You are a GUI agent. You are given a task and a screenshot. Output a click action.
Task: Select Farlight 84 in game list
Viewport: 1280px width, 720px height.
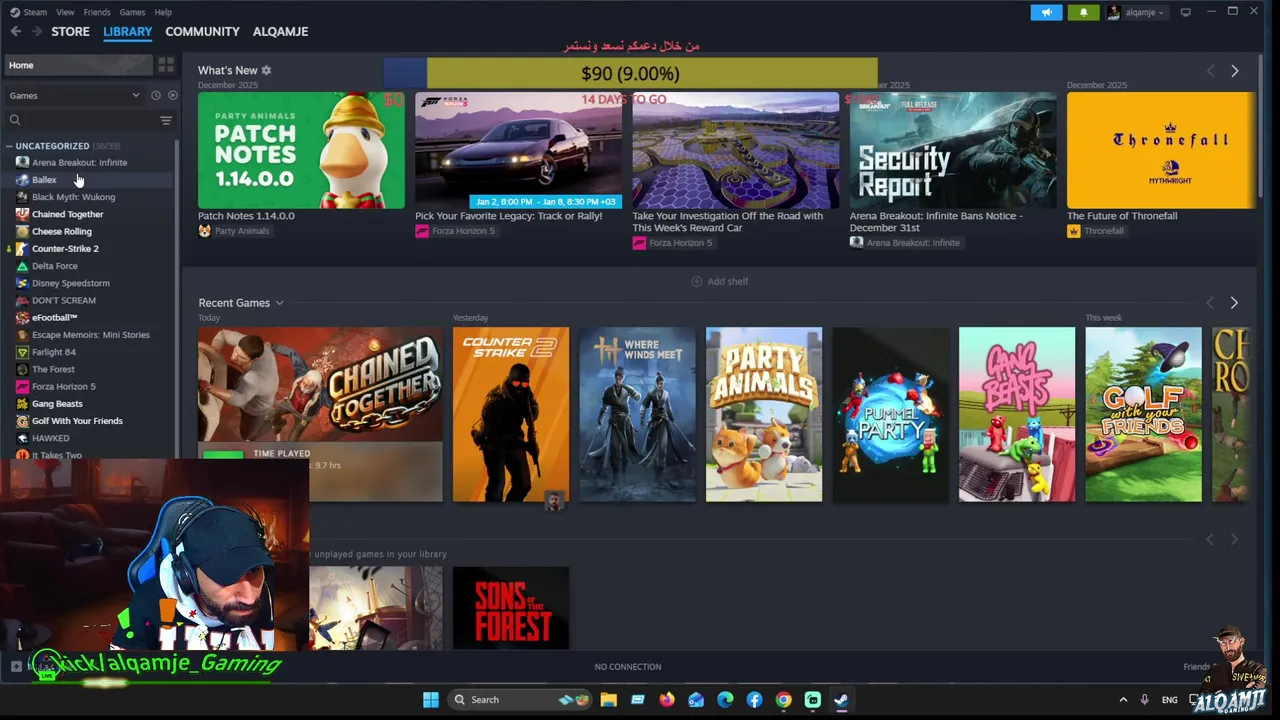click(x=53, y=352)
